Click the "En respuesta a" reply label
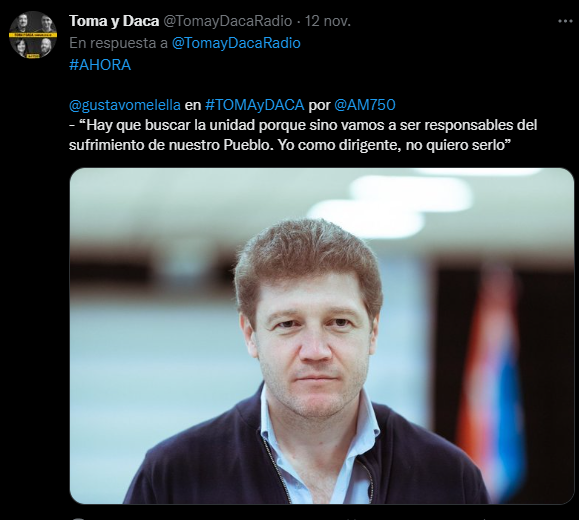579x520 pixels. coord(119,43)
